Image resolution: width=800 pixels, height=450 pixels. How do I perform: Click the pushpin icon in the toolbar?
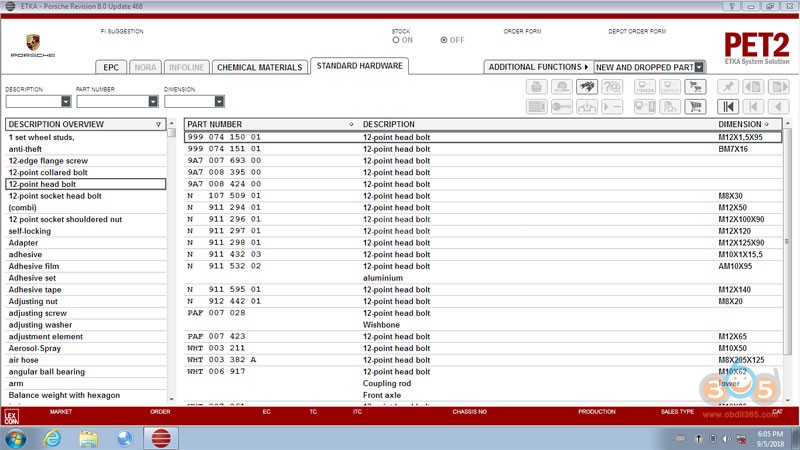(x=728, y=87)
